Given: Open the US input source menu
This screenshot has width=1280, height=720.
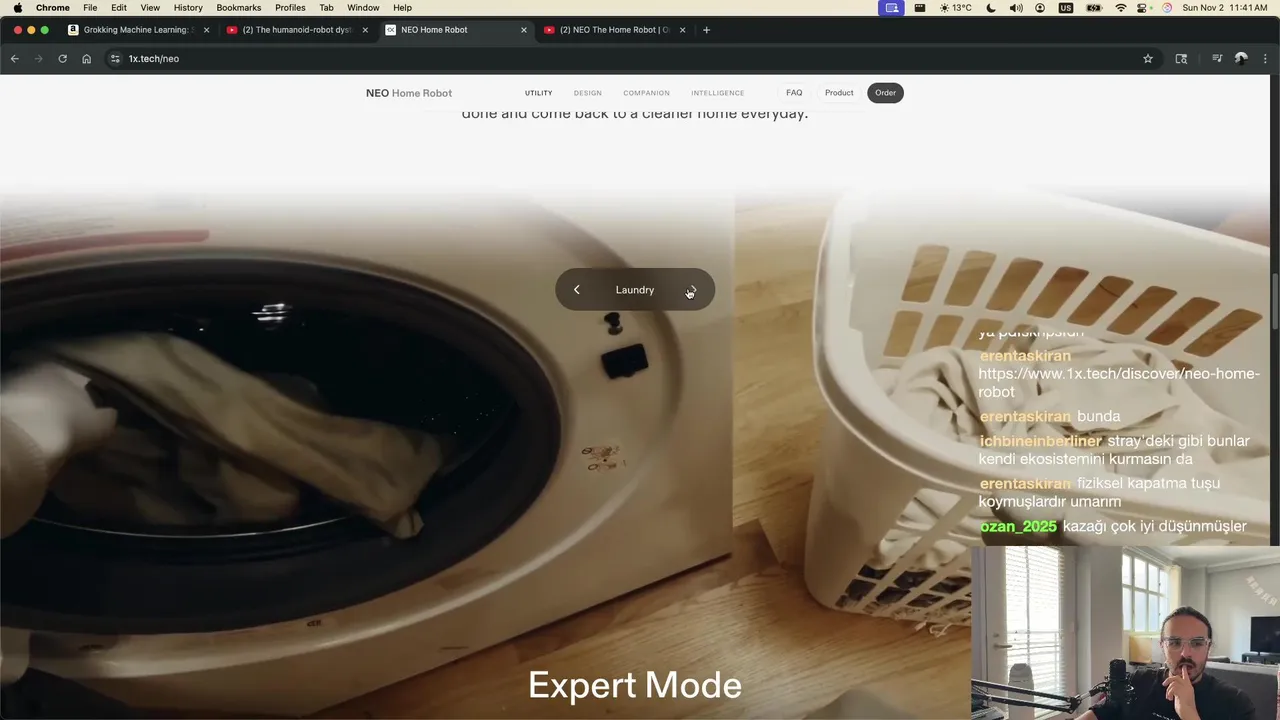Looking at the screenshot, I should coord(1066,7).
